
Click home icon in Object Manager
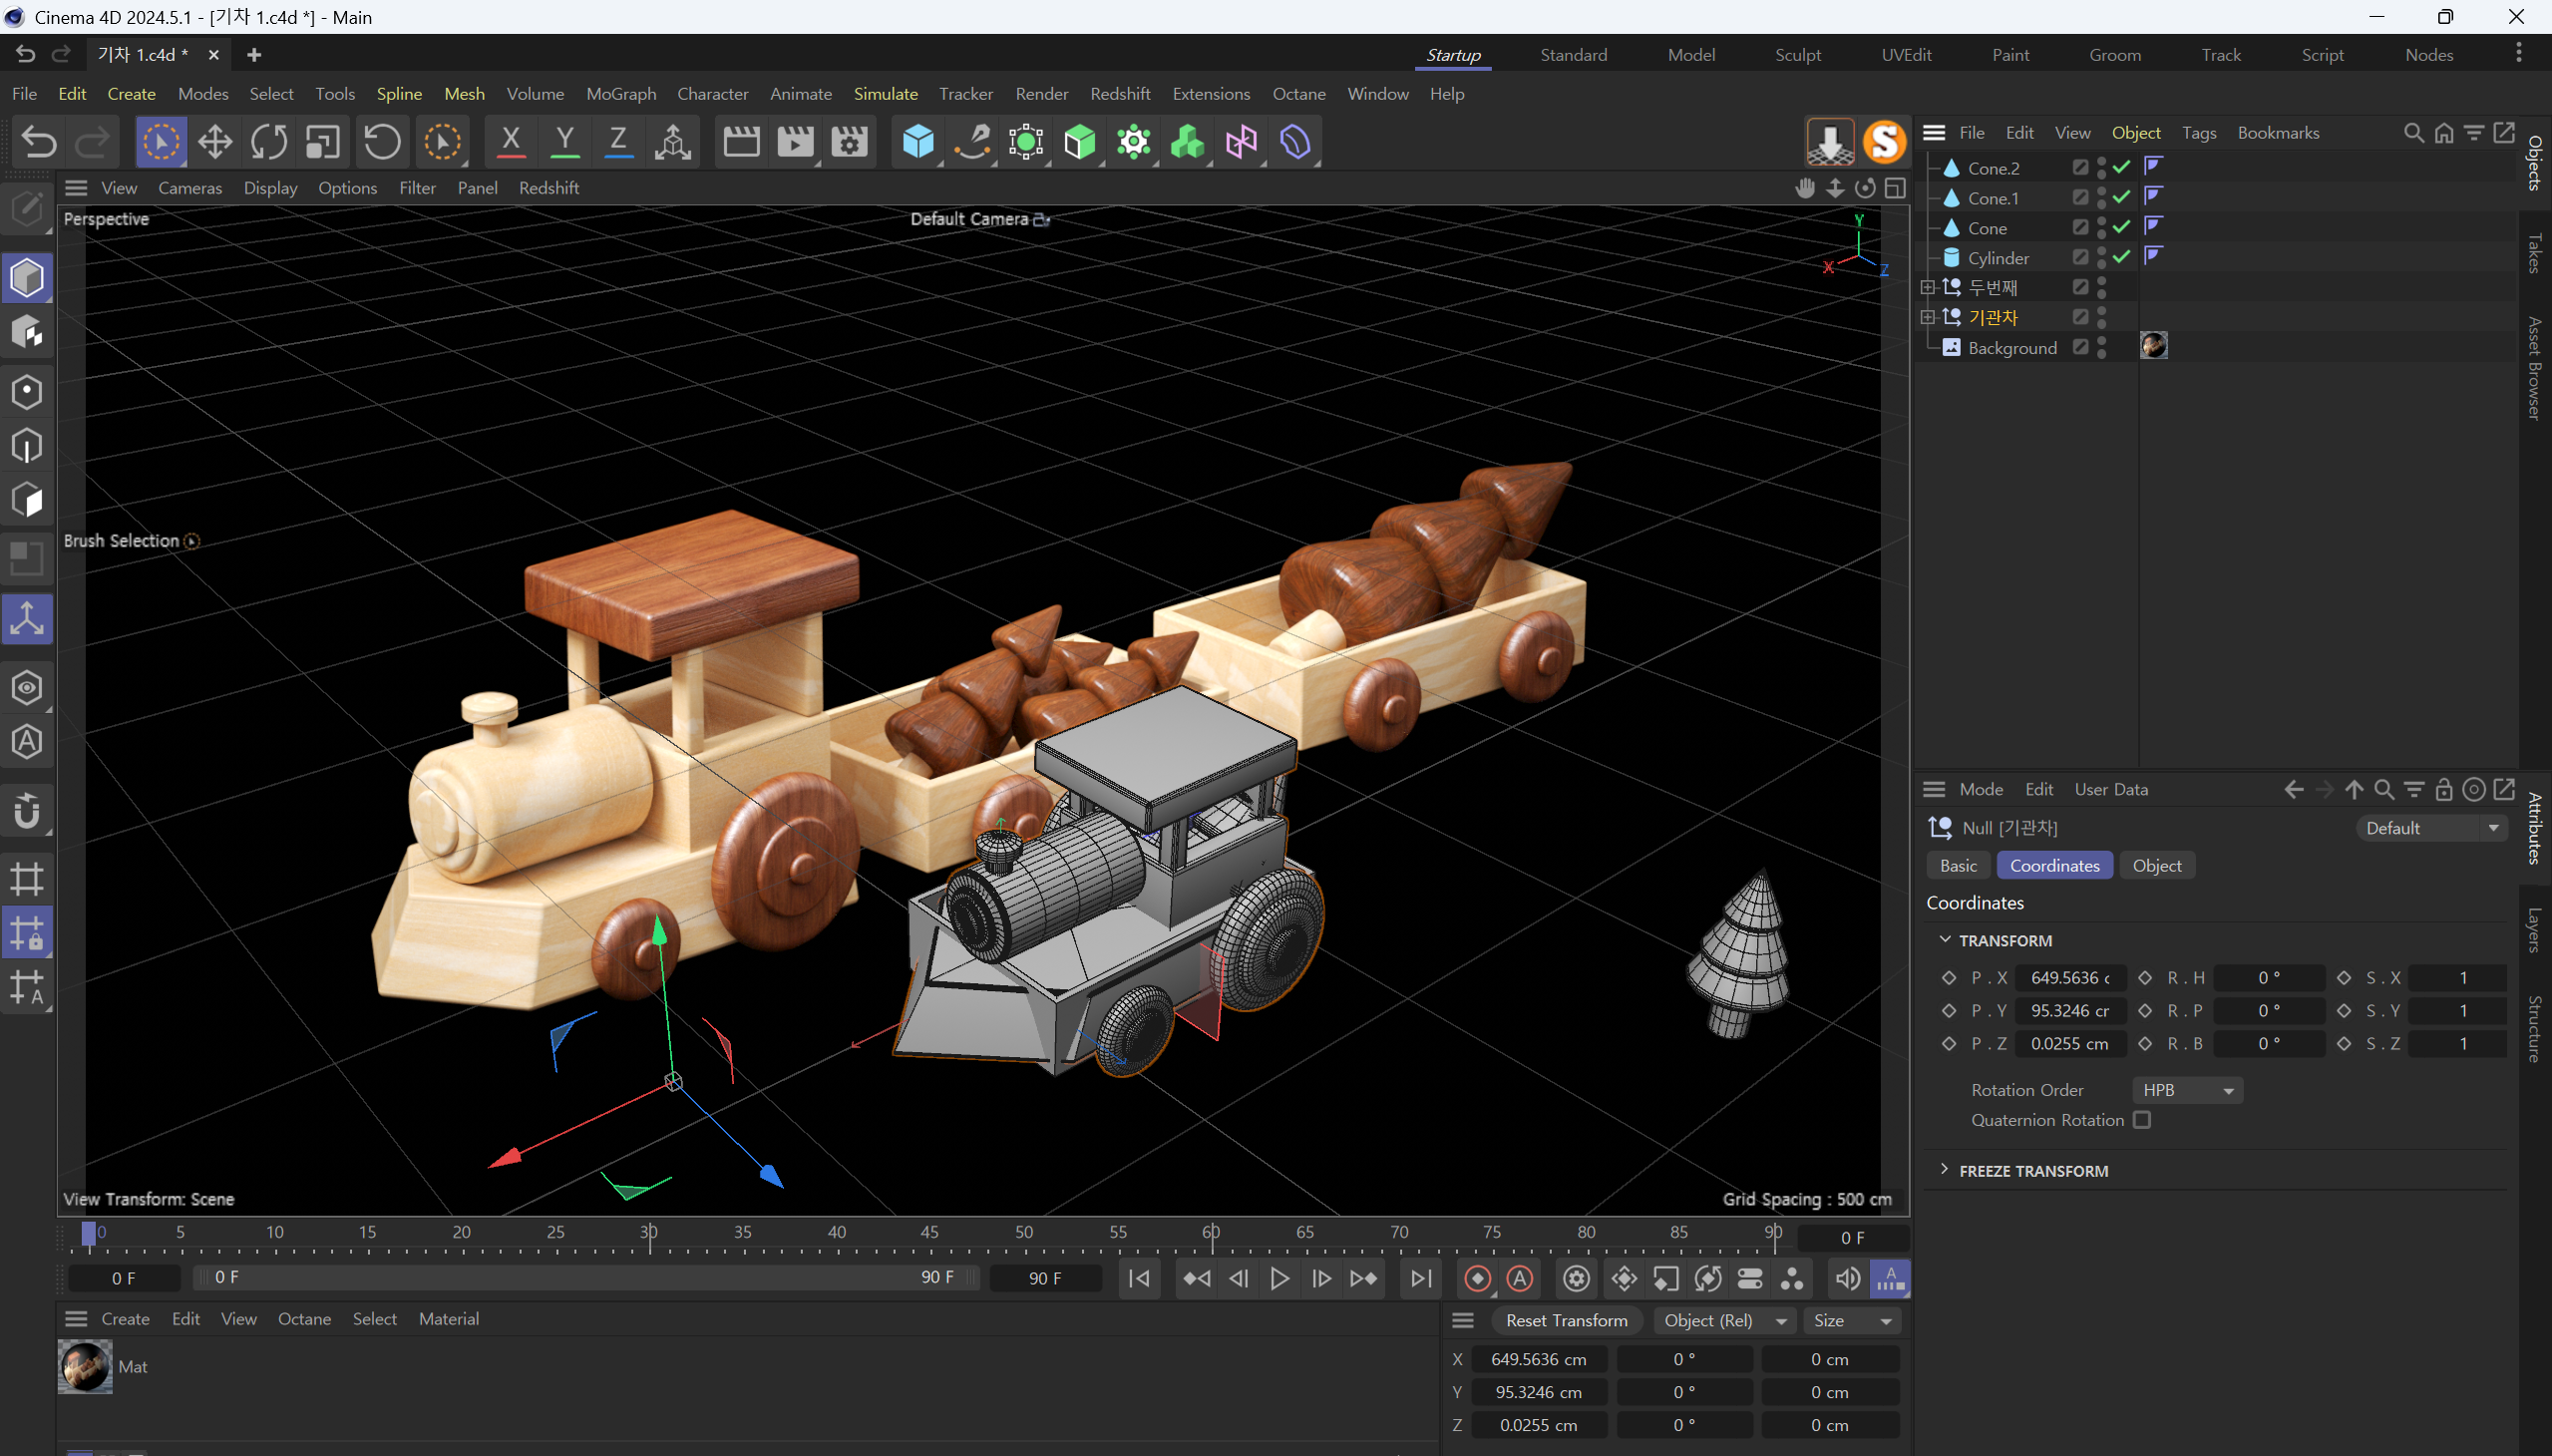coord(2444,133)
